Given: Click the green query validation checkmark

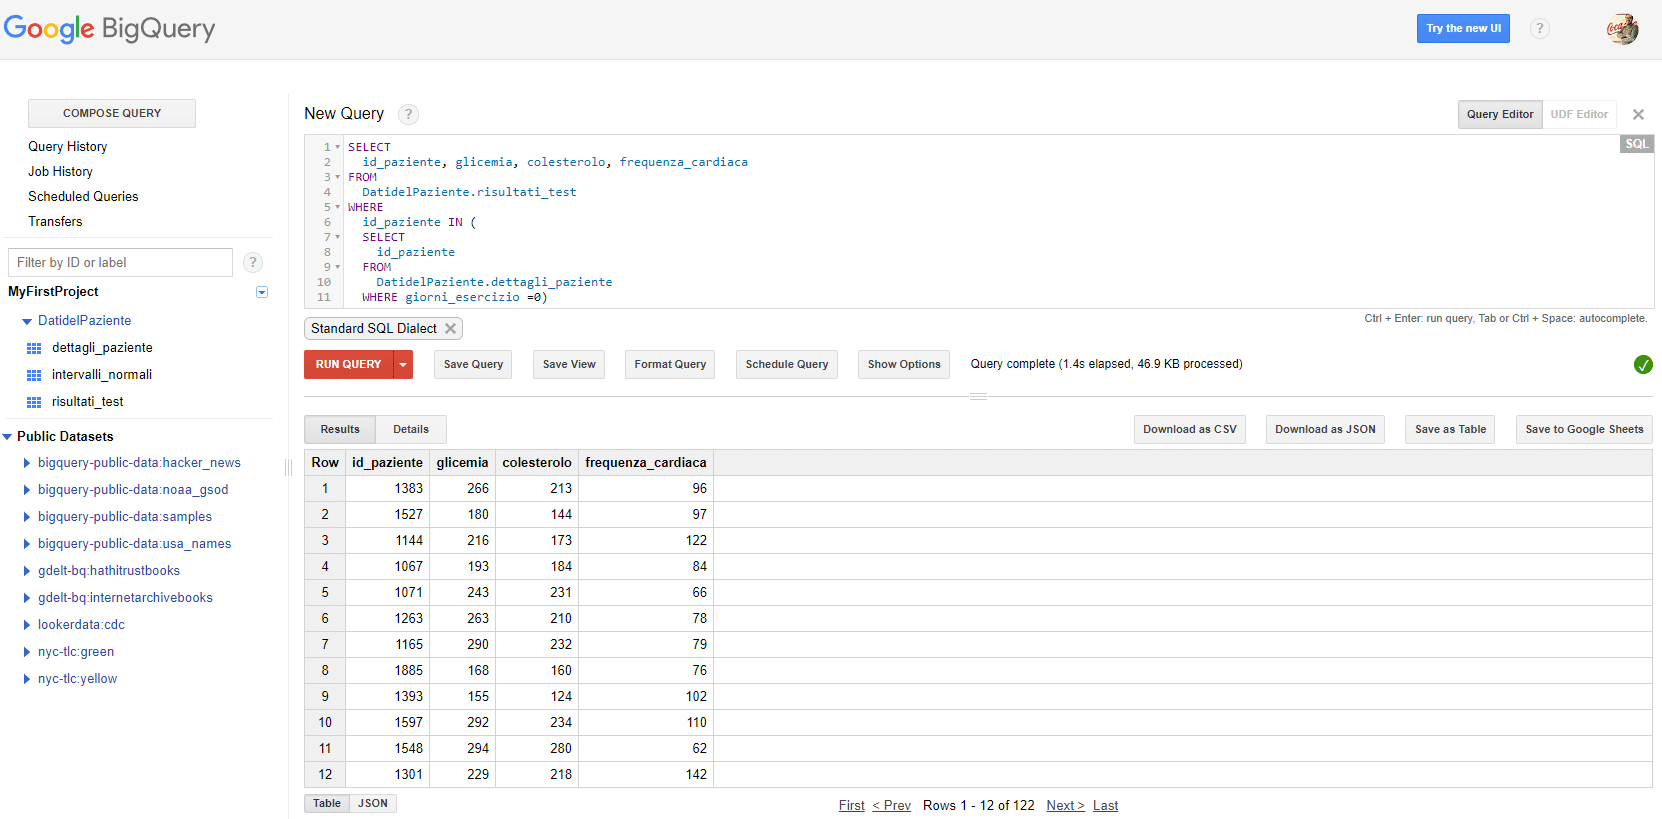Looking at the screenshot, I should coord(1643,365).
